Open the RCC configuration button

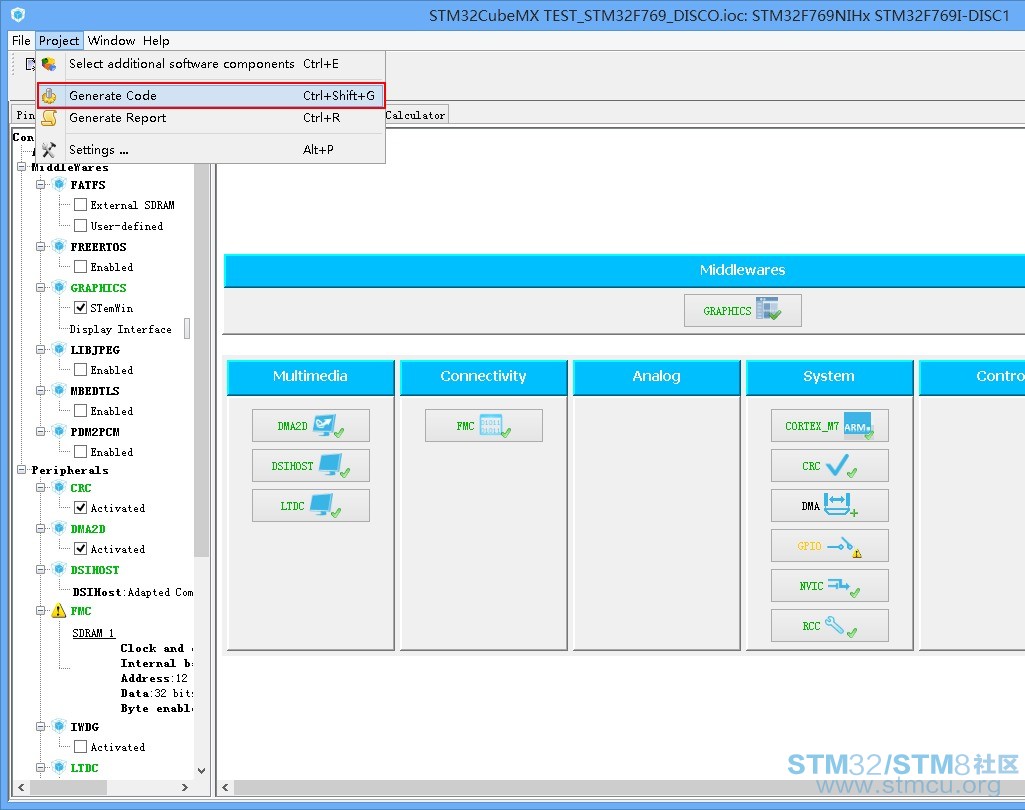830,626
